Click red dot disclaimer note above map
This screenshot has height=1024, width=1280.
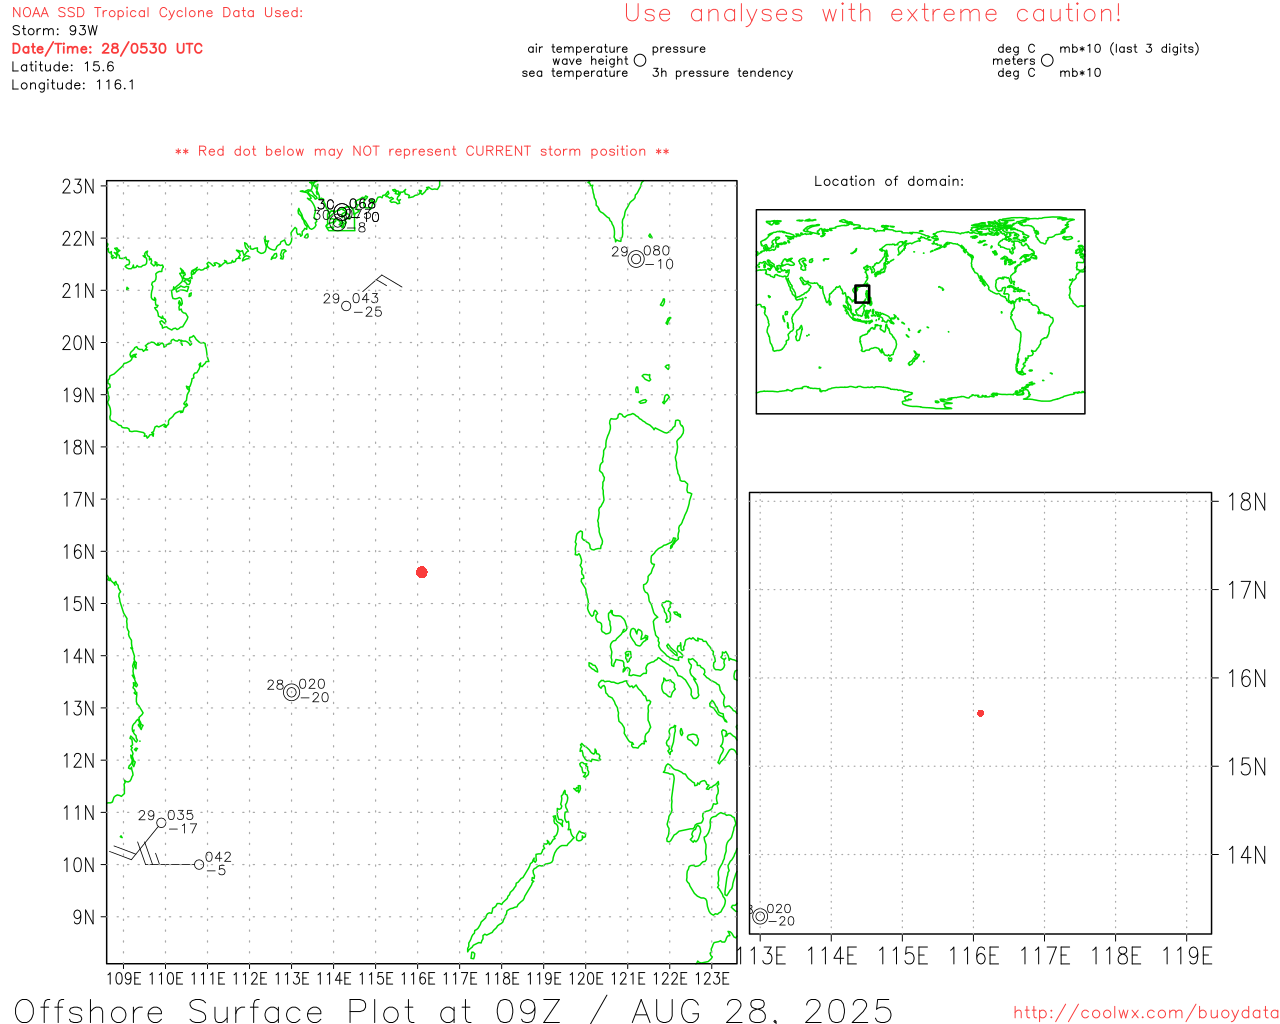pyautogui.click(x=422, y=151)
